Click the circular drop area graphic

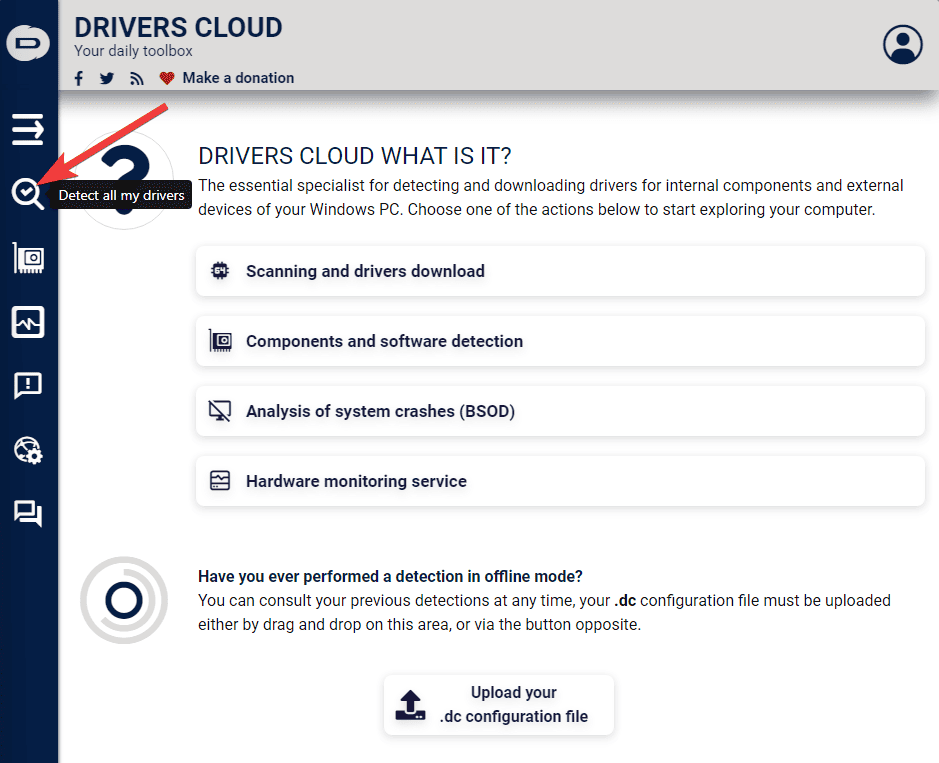124,600
